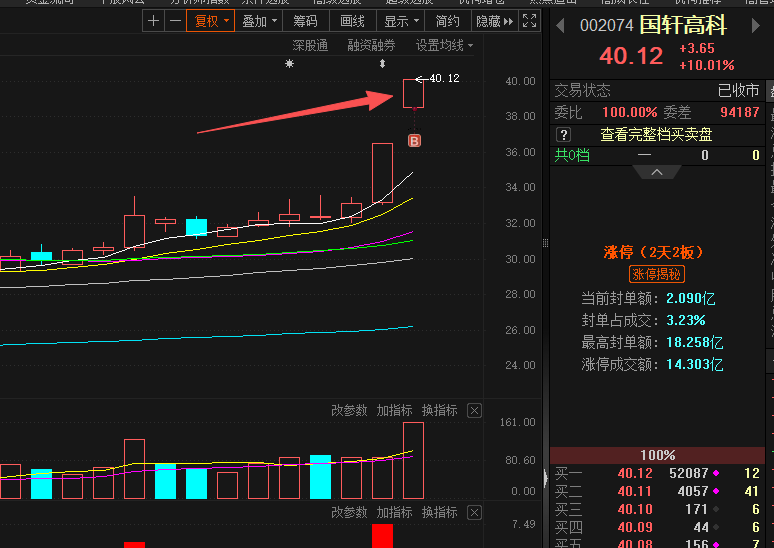
Task: Open 查看完整档买卖盘 link
Action: (656, 134)
